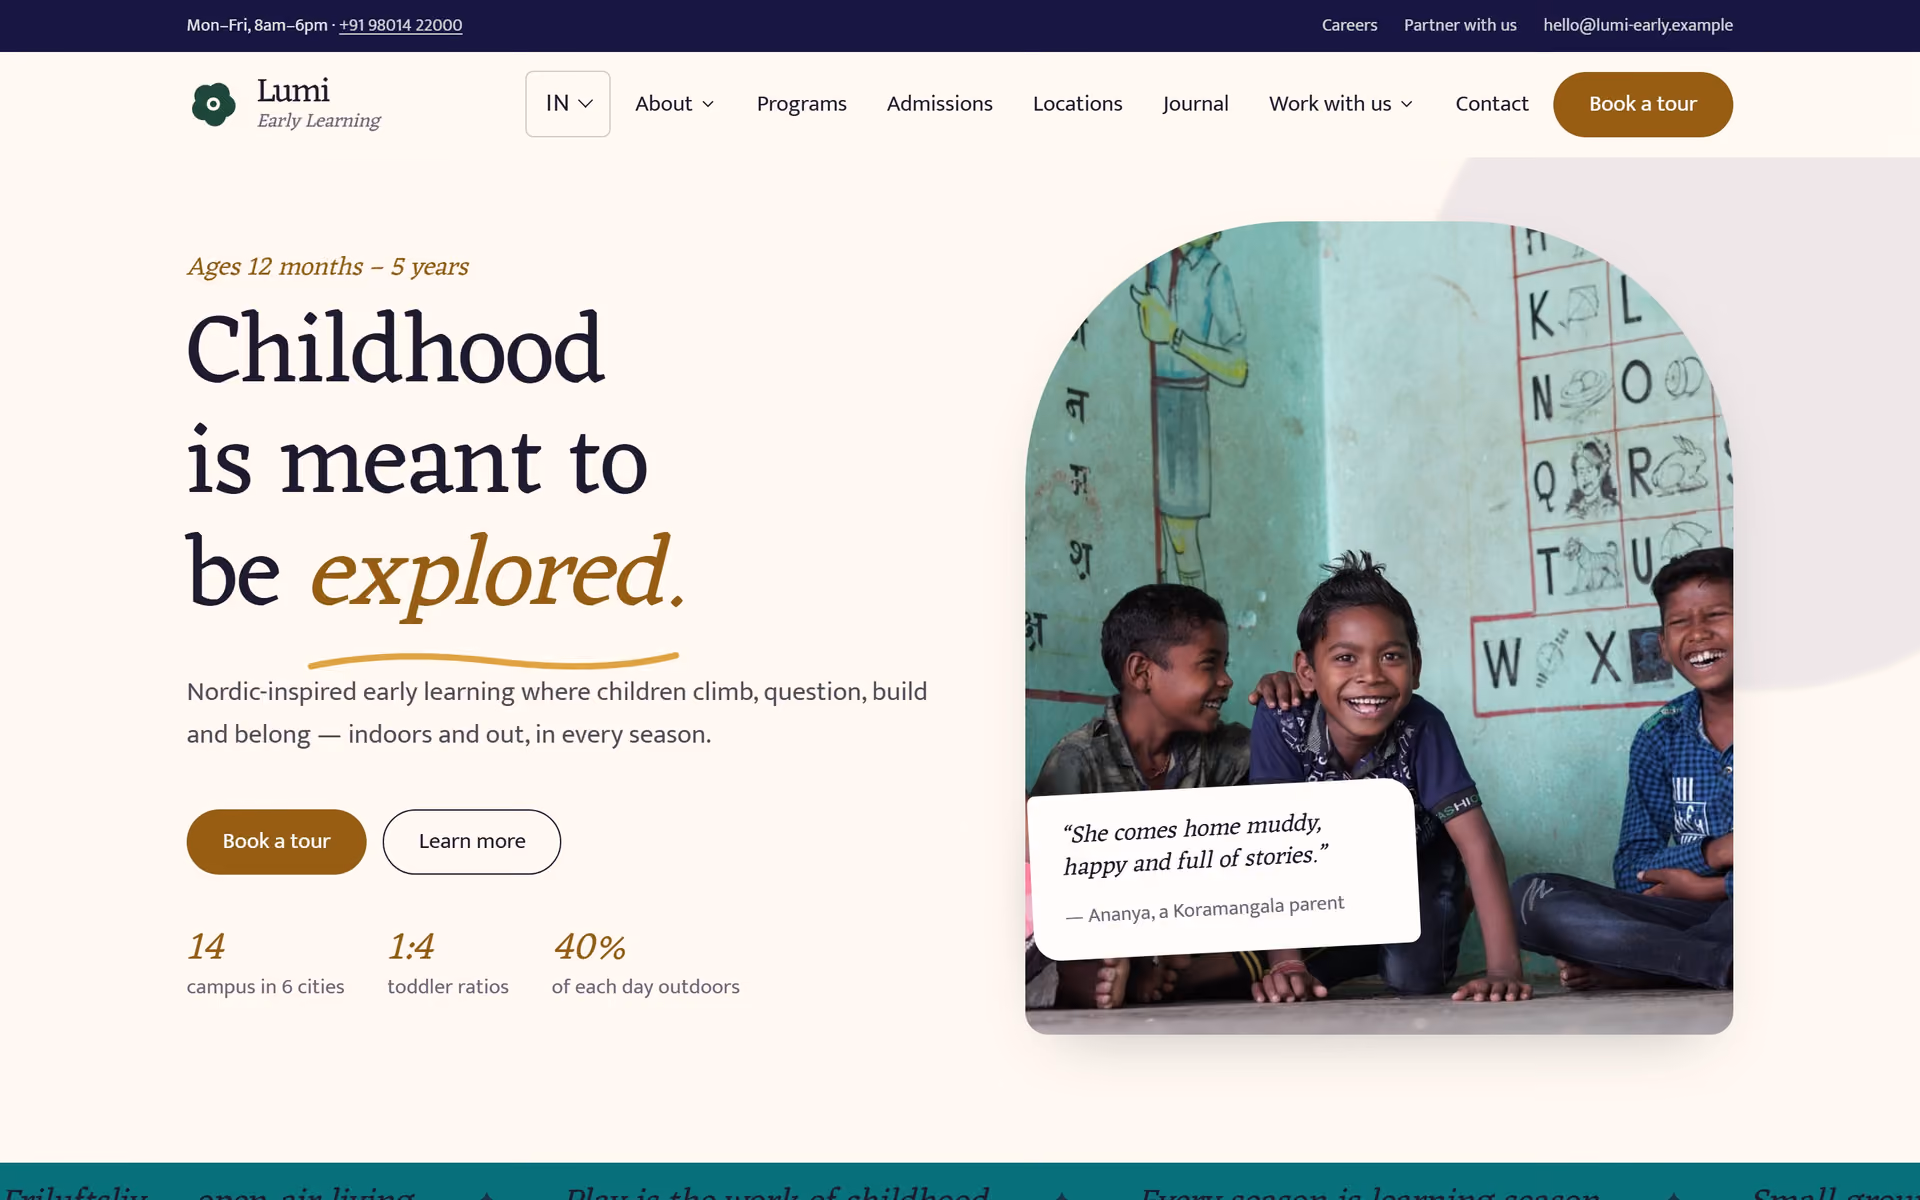Expand the Work with us menu
The width and height of the screenshot is (1920, 1200).
point(1341,104)
